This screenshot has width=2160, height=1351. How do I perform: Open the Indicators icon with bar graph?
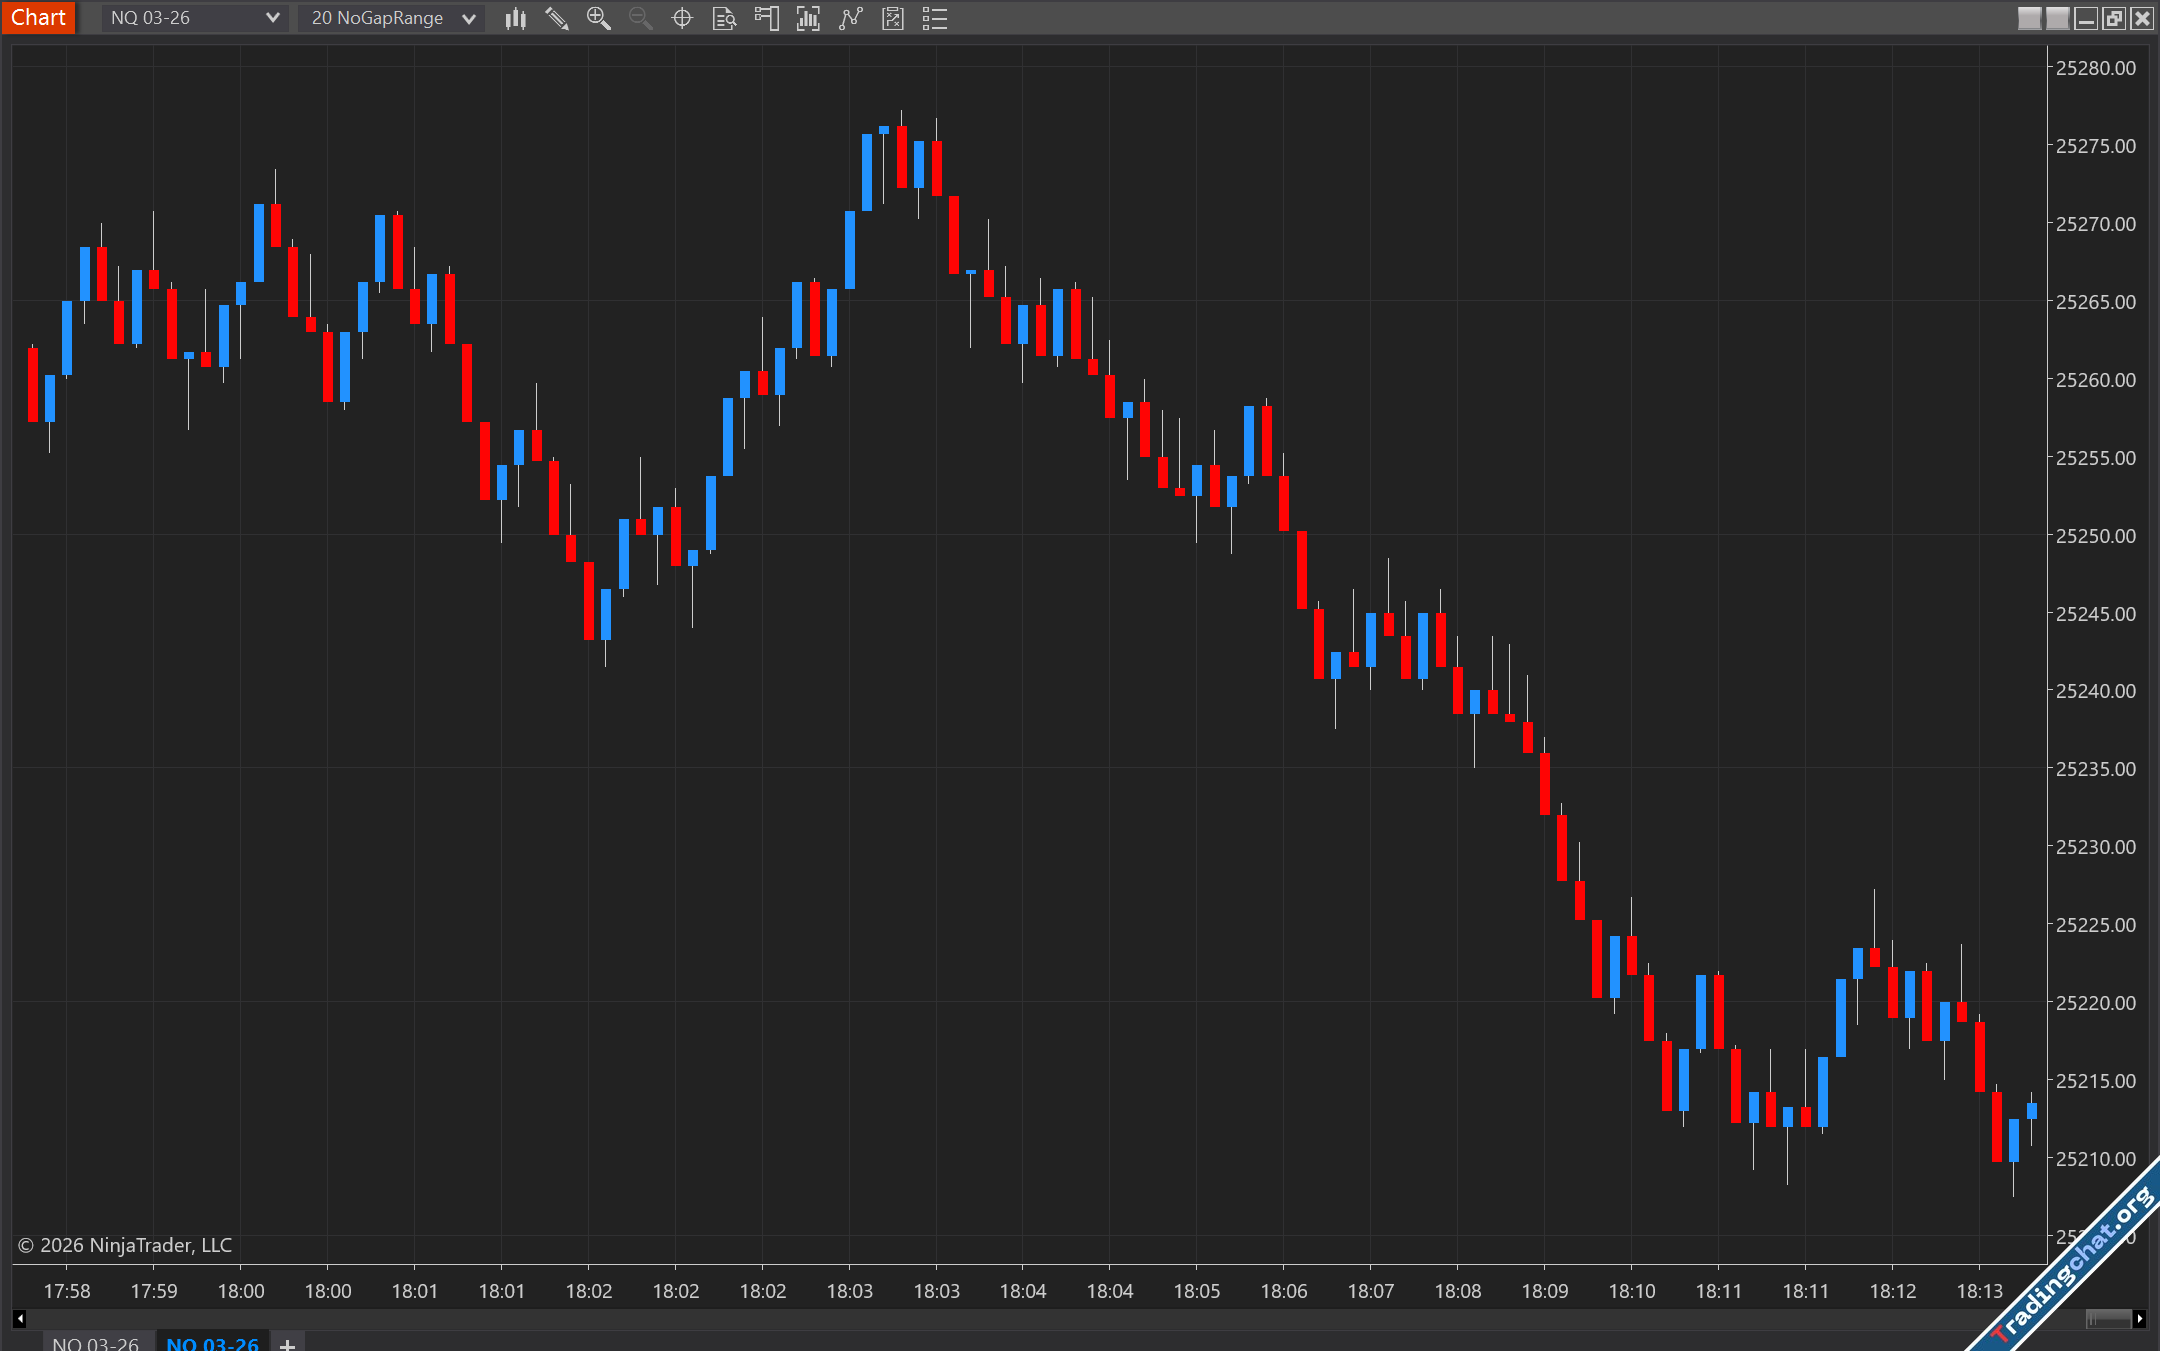pos(808,18)
